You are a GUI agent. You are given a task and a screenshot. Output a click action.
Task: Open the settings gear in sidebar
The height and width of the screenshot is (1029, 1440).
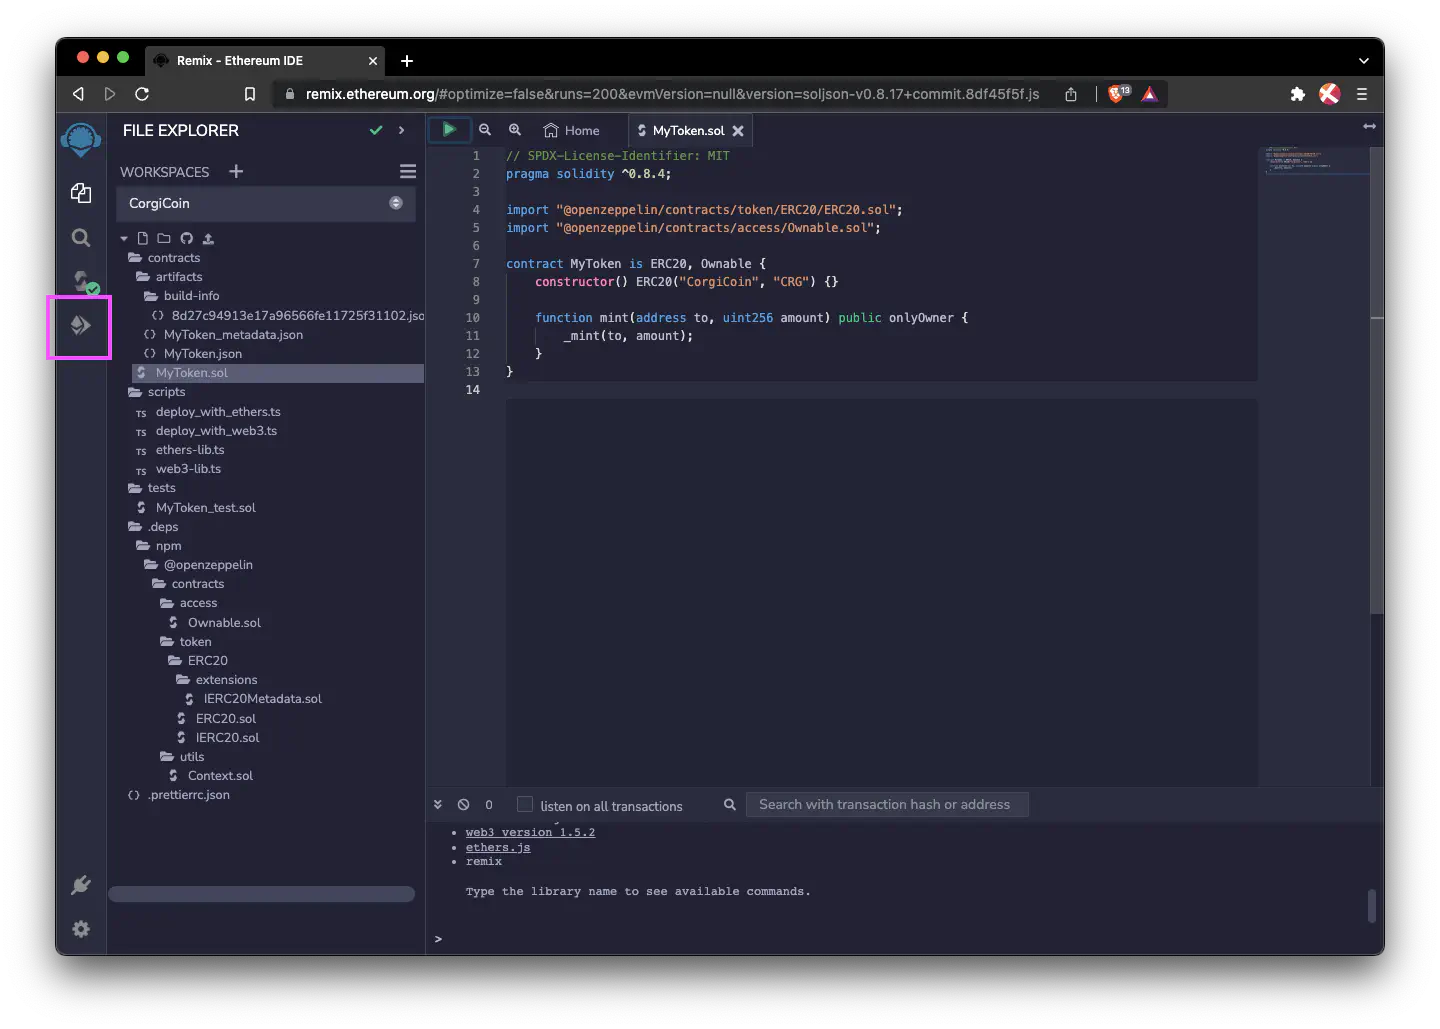coord(81,929)
